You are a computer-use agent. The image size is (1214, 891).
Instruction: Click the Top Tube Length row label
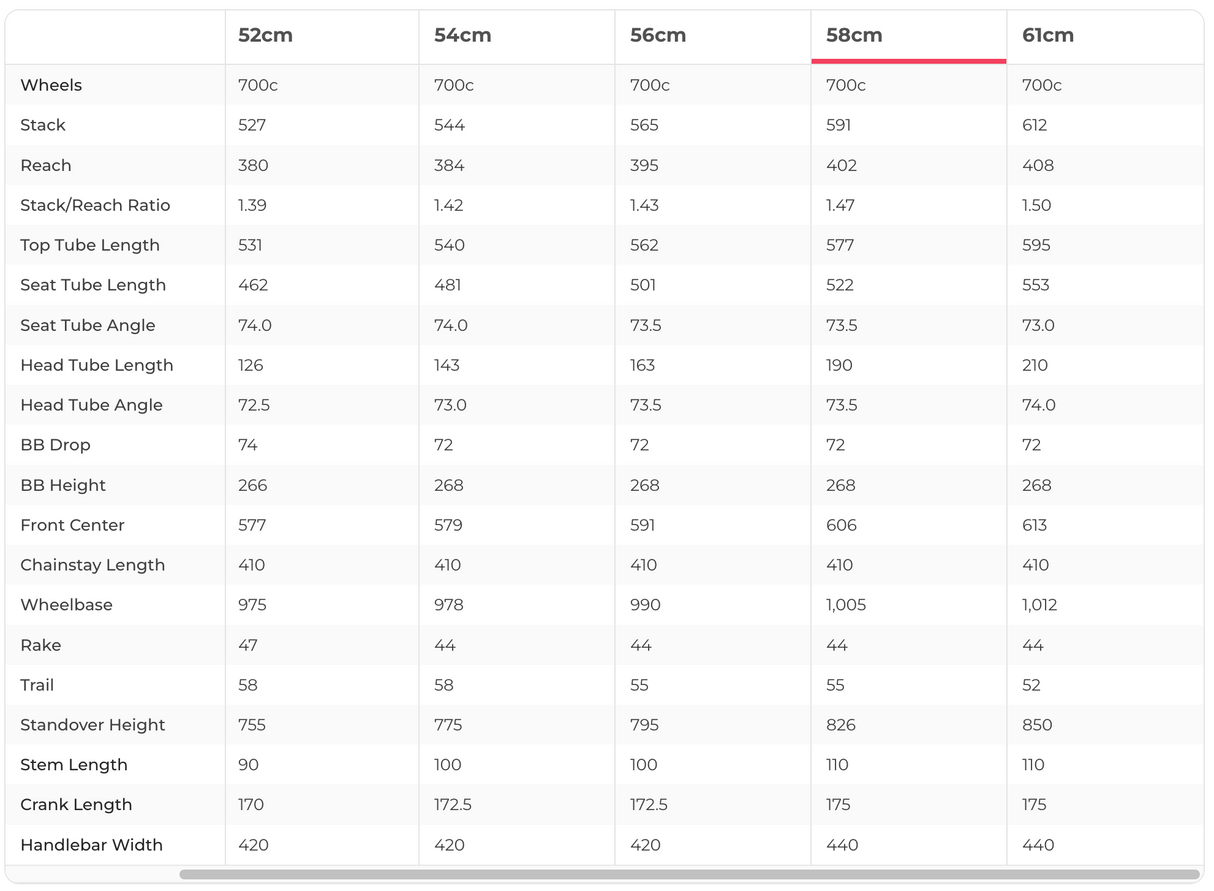[90, 245]
